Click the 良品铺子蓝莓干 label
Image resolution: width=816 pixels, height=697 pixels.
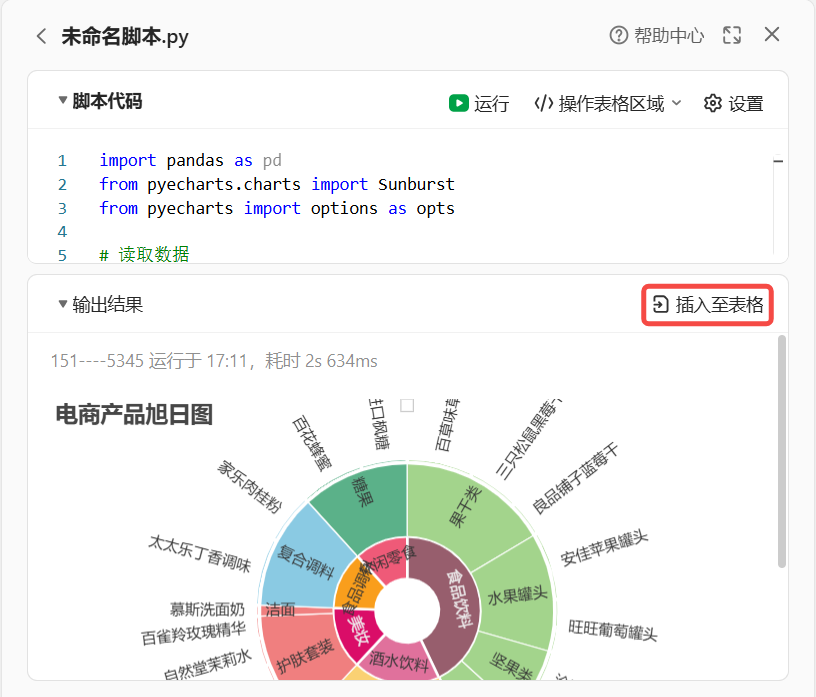coord(575,478)
